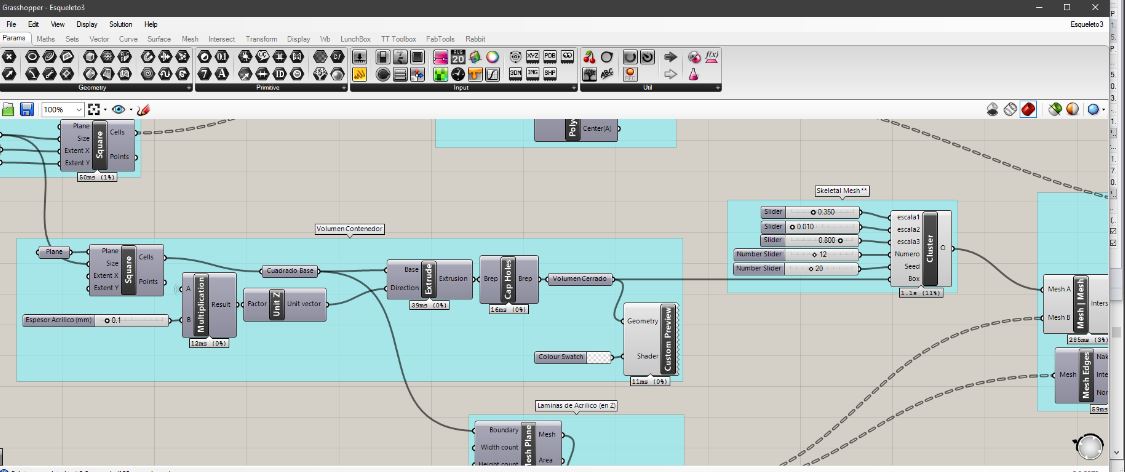Choose the Point parameter 'x' hexagon icon
This screenshot has width=1125, height=472.
(x=9, y=56)
